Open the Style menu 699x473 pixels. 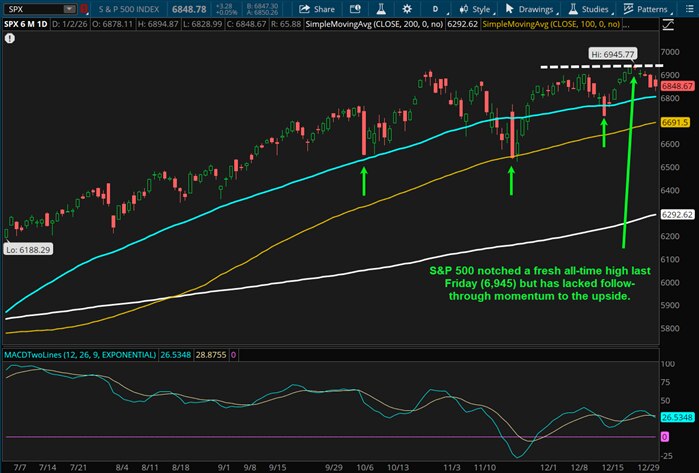point(476,9)
